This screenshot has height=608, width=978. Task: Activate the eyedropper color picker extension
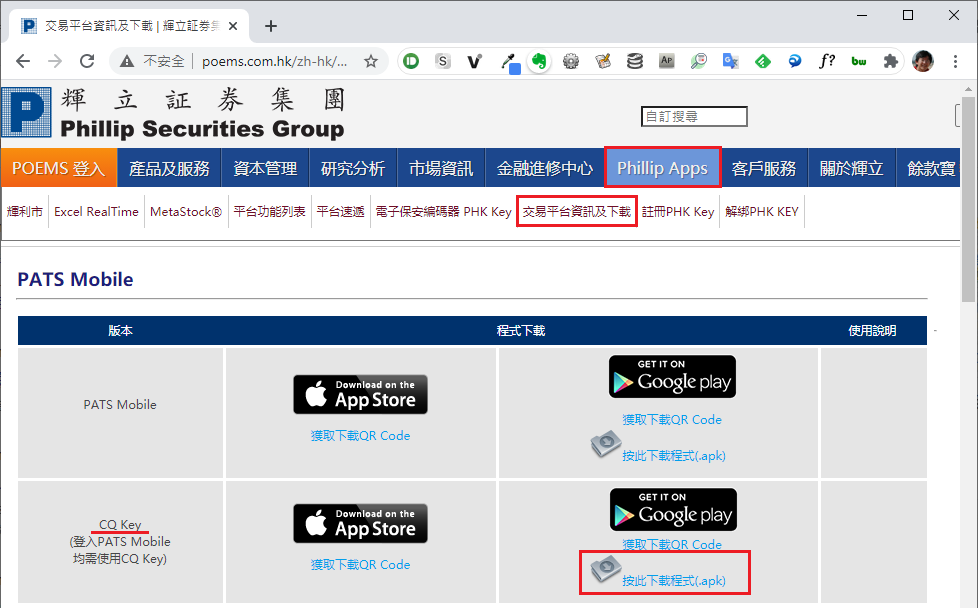(510, 62)
